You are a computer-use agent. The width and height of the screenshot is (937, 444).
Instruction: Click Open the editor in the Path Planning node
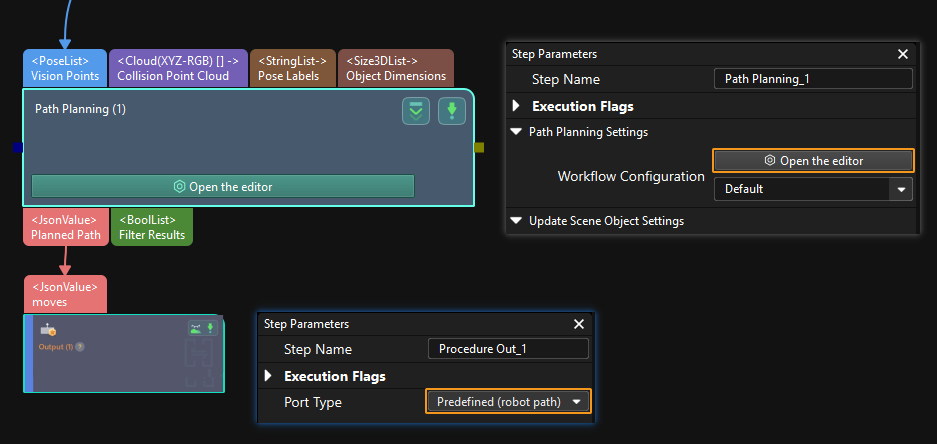tap(223, 186)
